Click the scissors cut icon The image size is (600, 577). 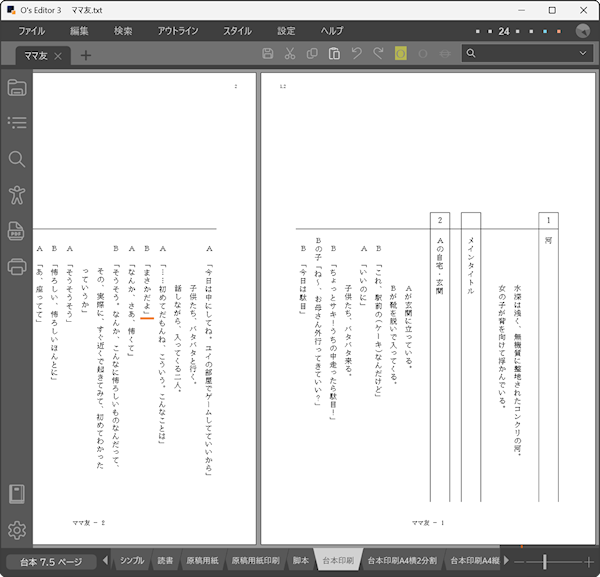click(289, 54)
